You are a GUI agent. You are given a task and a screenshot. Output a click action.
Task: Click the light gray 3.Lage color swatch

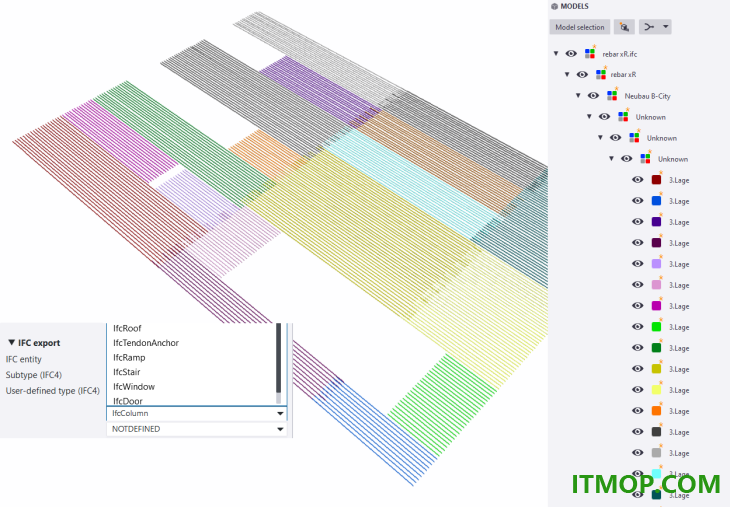[656, 453]
